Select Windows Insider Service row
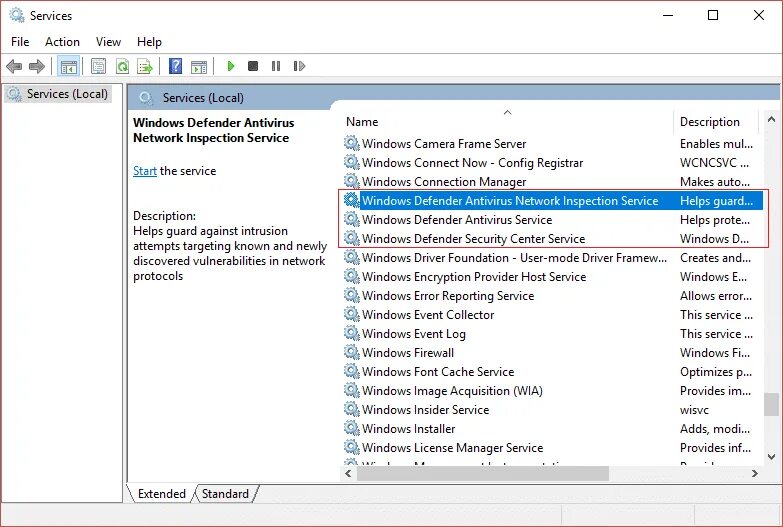The width and height of the screenshot is (783, 527). (553, 409)
